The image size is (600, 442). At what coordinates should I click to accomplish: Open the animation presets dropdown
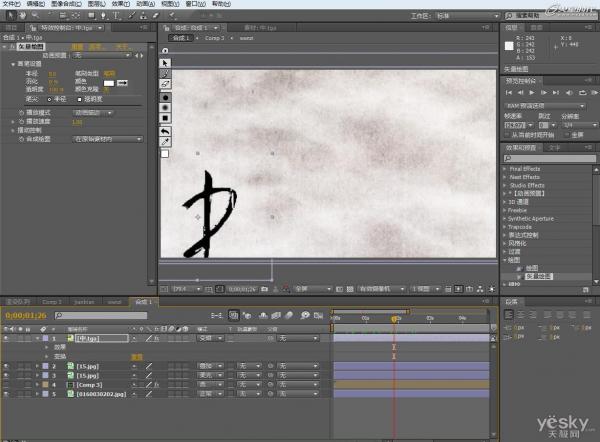coord(101,55)
